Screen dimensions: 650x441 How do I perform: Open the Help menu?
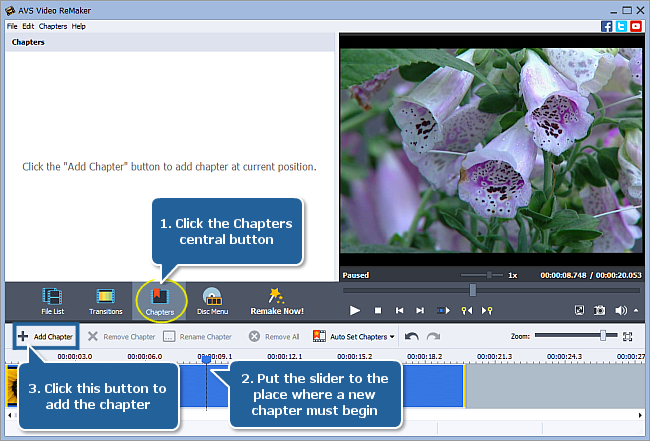click(78, 26)
